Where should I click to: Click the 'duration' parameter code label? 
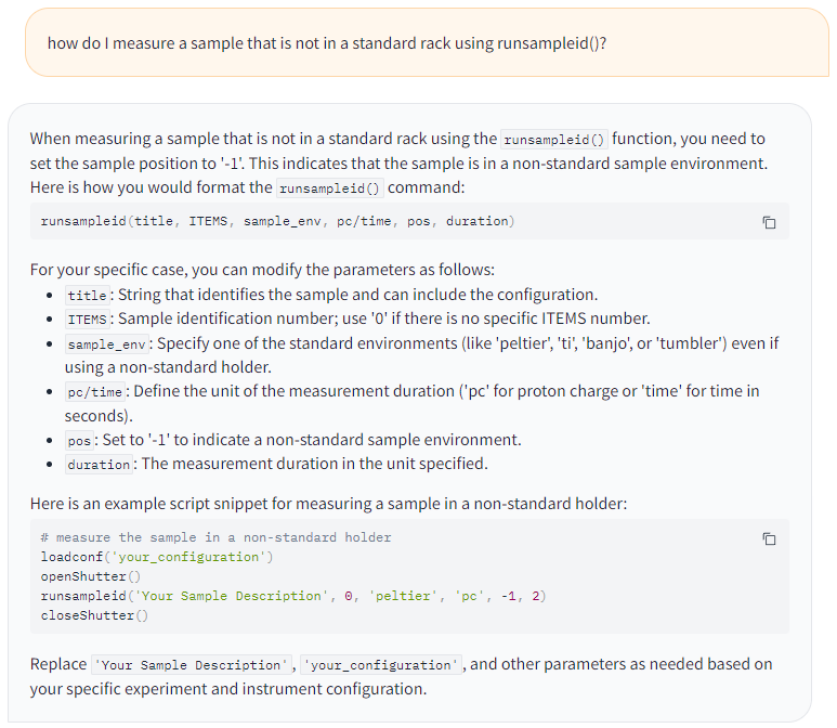click(99, 465)
